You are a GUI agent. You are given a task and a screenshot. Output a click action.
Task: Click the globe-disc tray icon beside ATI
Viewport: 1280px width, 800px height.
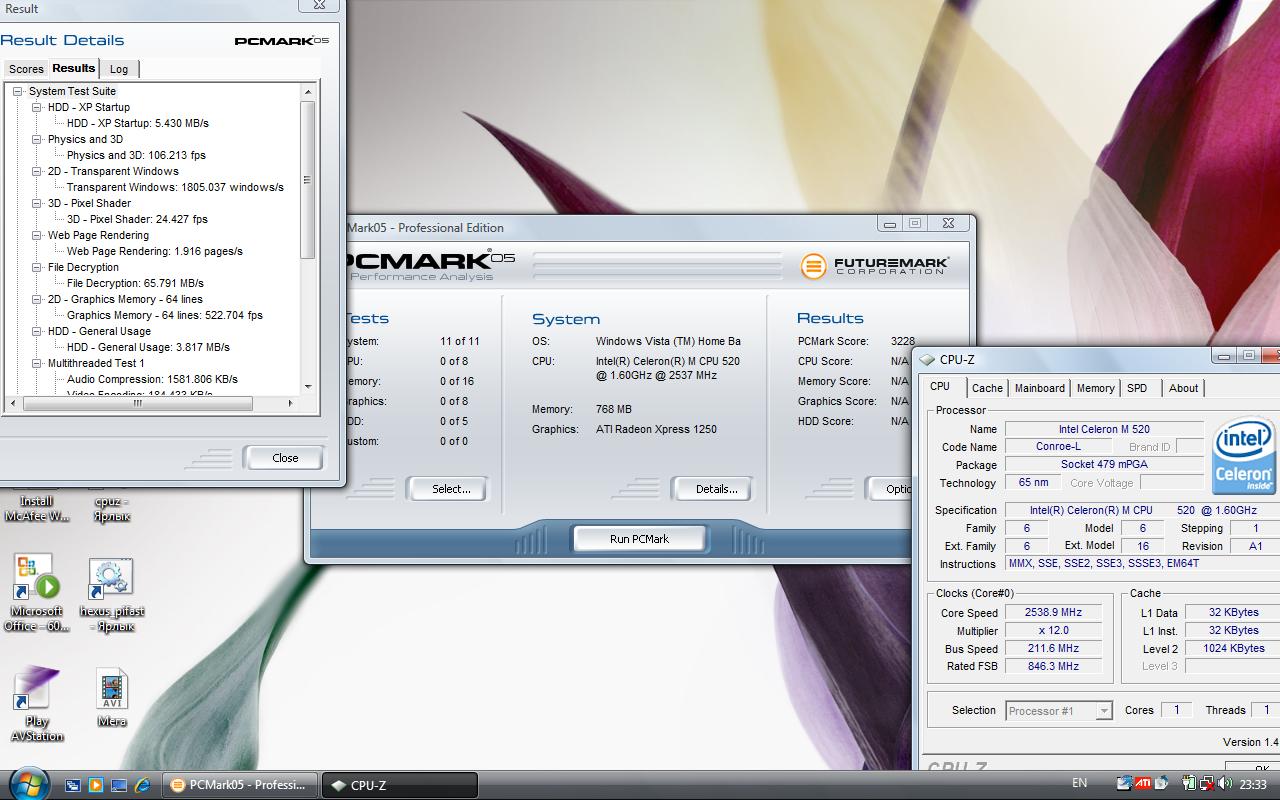pyautogui.click(x=1162, y=784)
